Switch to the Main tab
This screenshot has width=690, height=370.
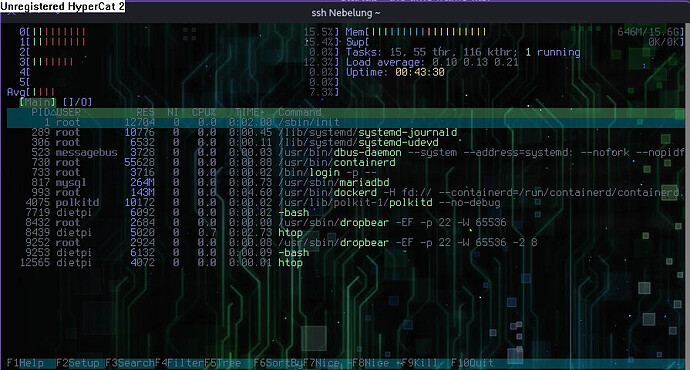(38, 102)
